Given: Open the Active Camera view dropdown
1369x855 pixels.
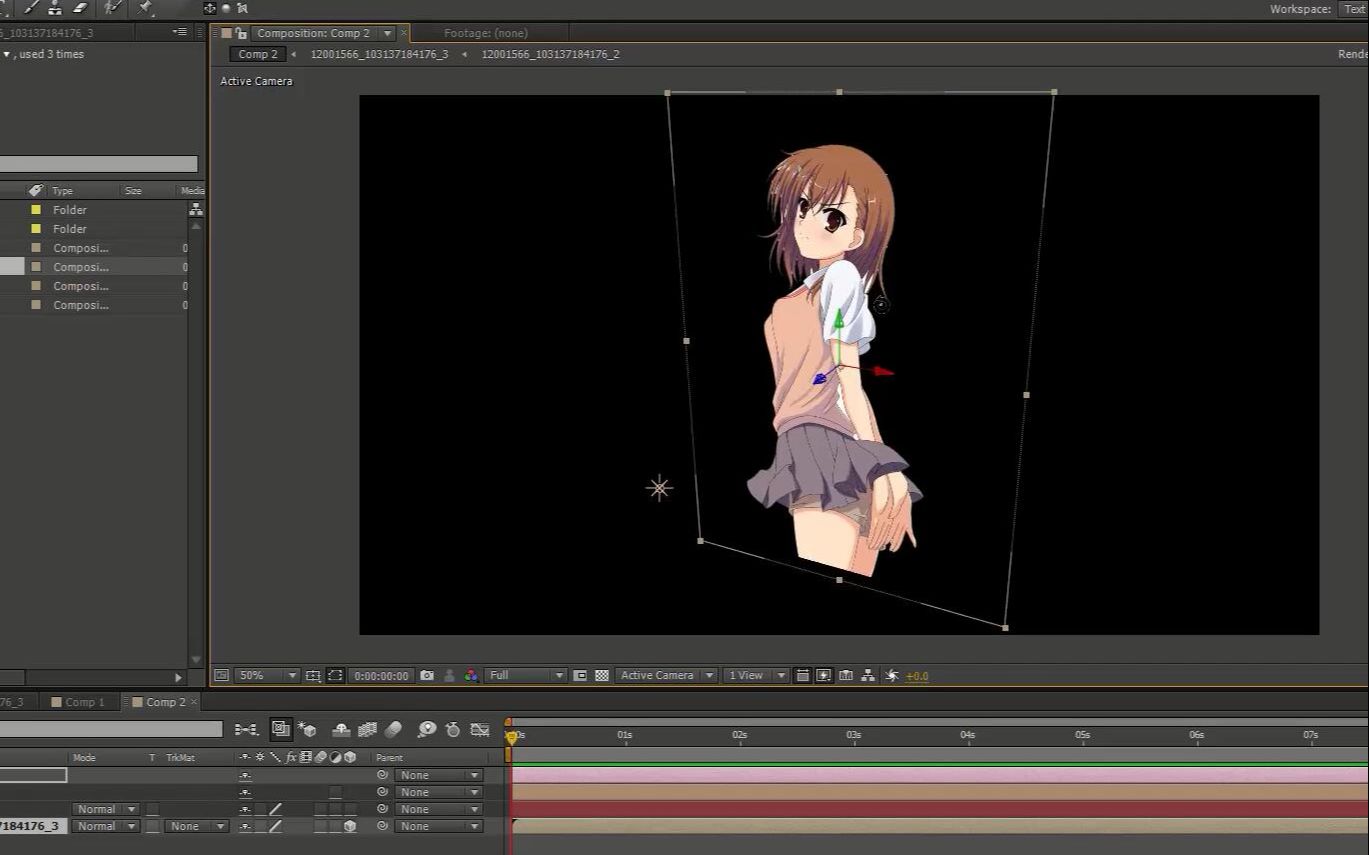Looking at the screenshot, I should (x=666, y=676).
